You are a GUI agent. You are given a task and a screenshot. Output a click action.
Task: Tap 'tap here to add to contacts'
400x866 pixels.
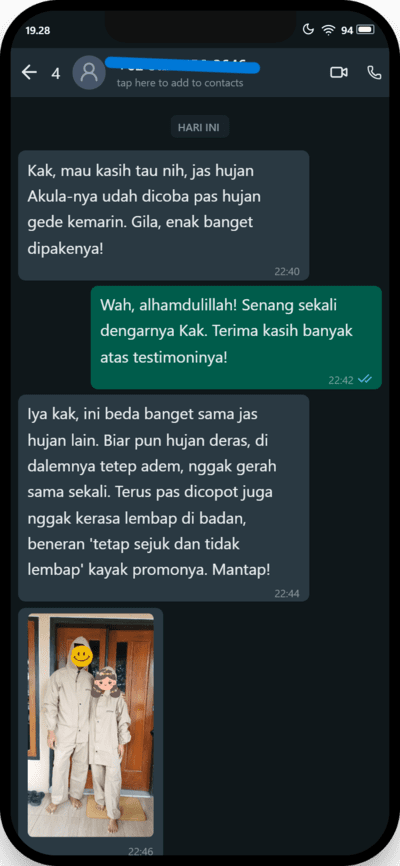point(180,83)
